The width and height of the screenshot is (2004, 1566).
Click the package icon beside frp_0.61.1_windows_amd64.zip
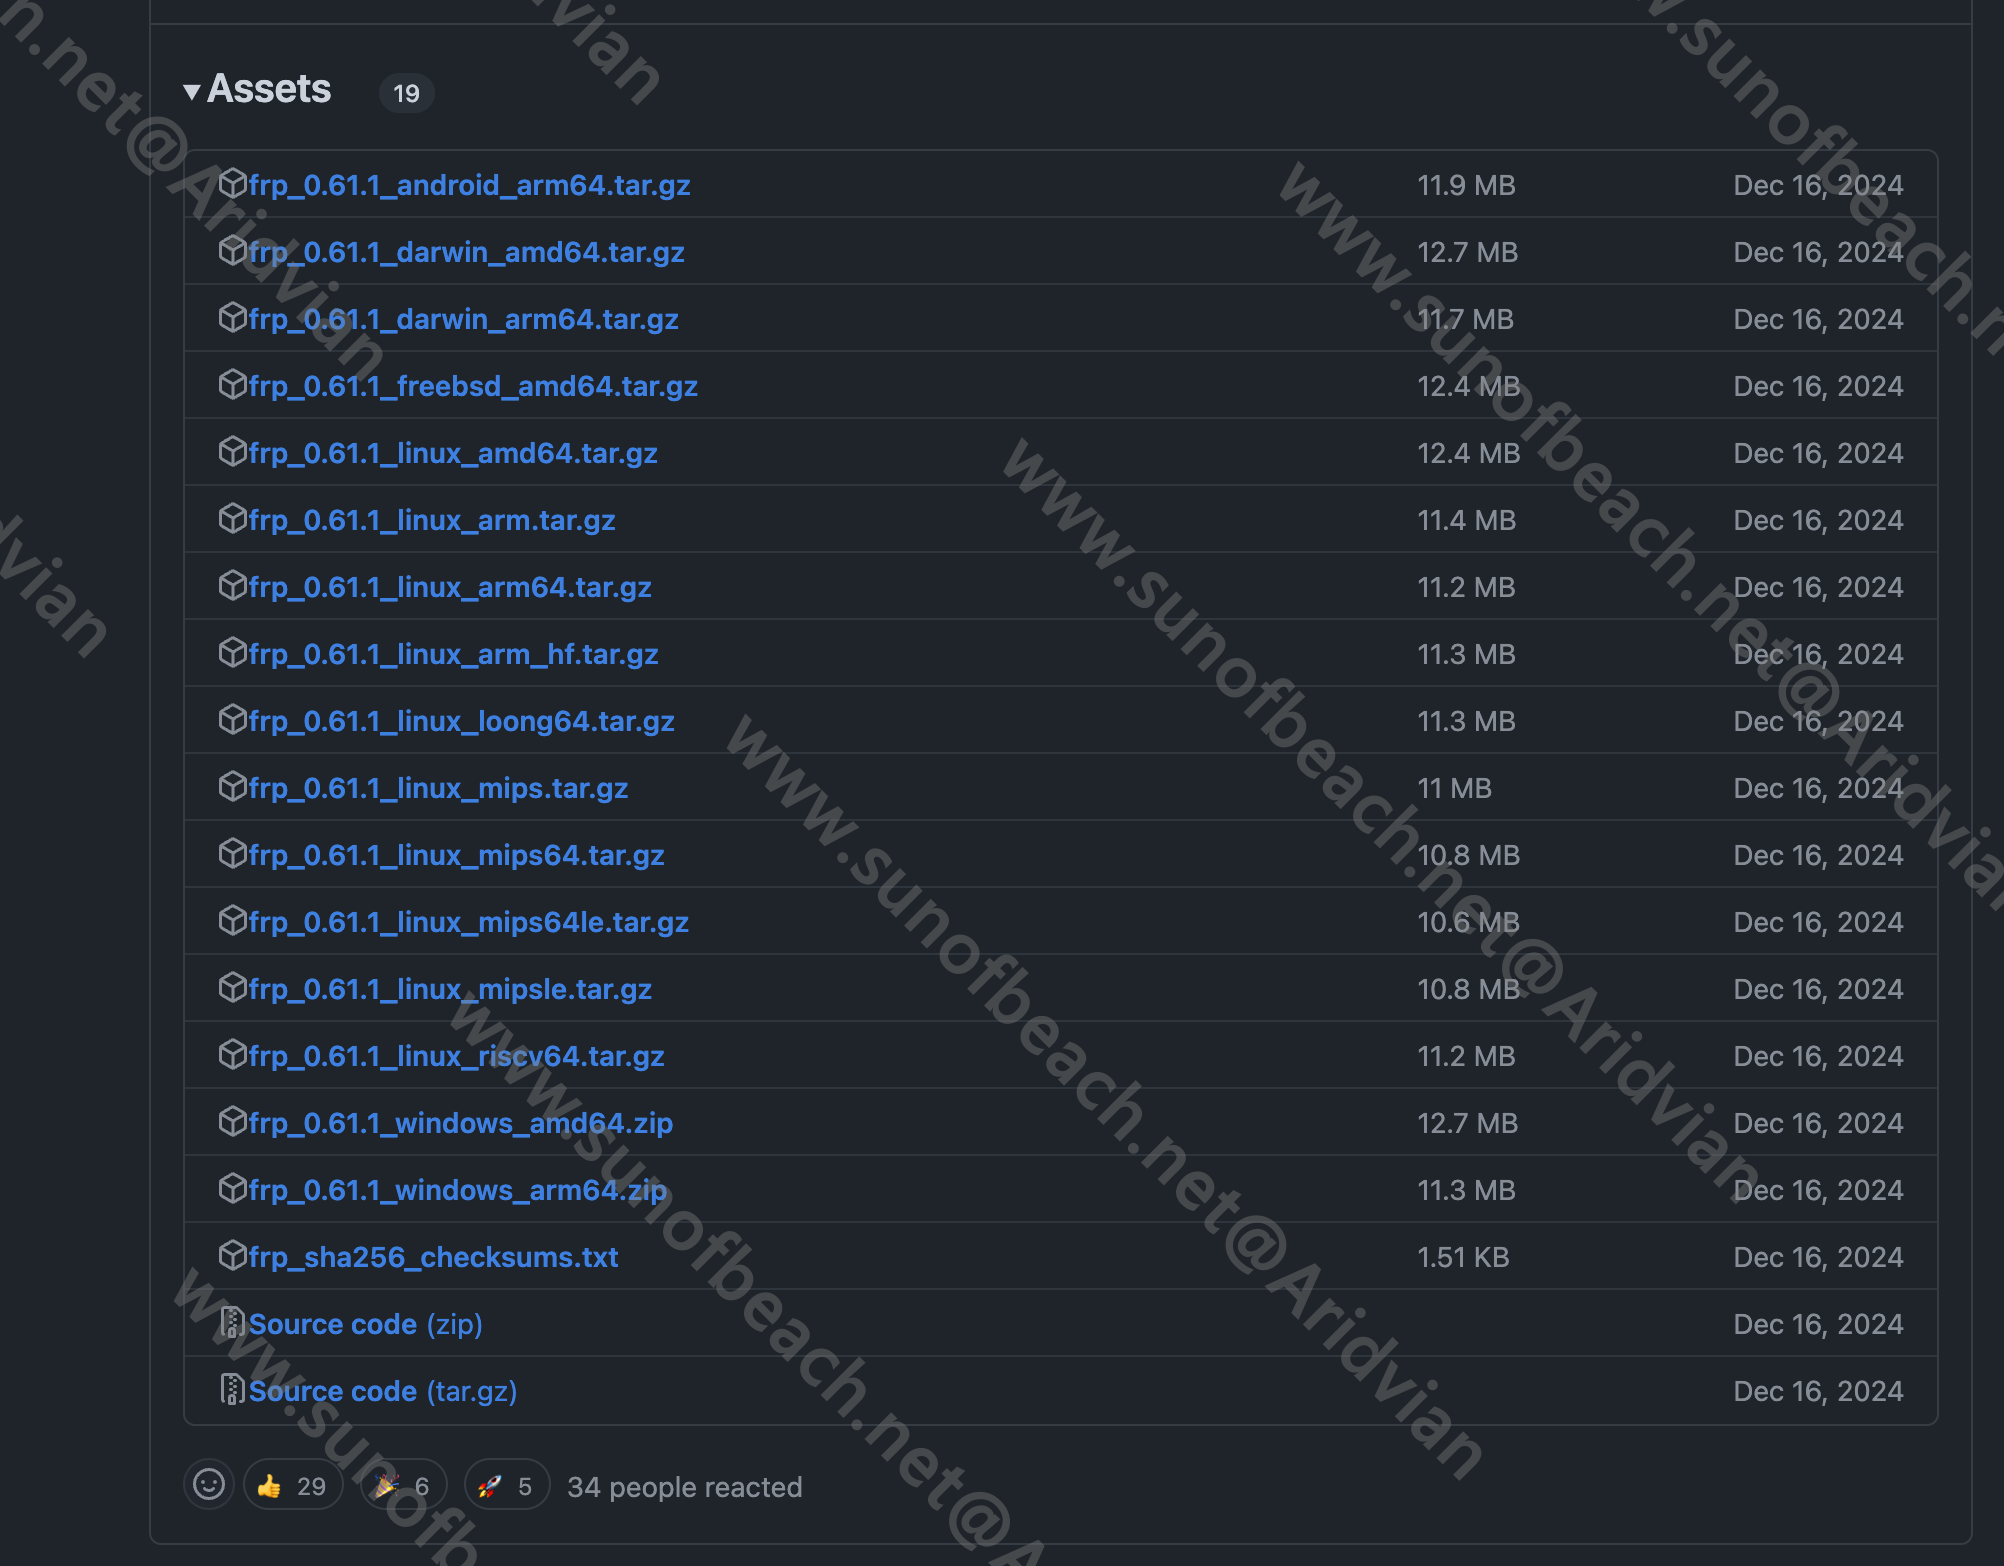point(232,1121)
